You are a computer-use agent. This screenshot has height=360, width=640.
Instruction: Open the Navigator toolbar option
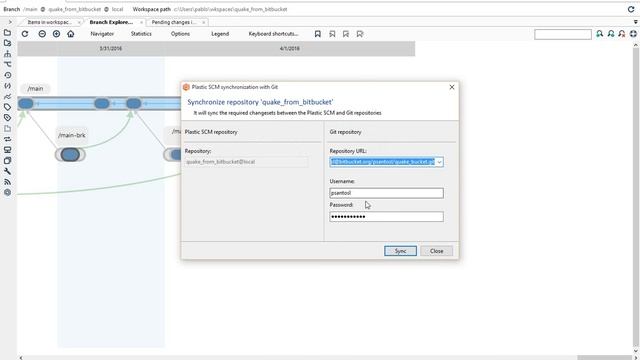click(102, 34)
